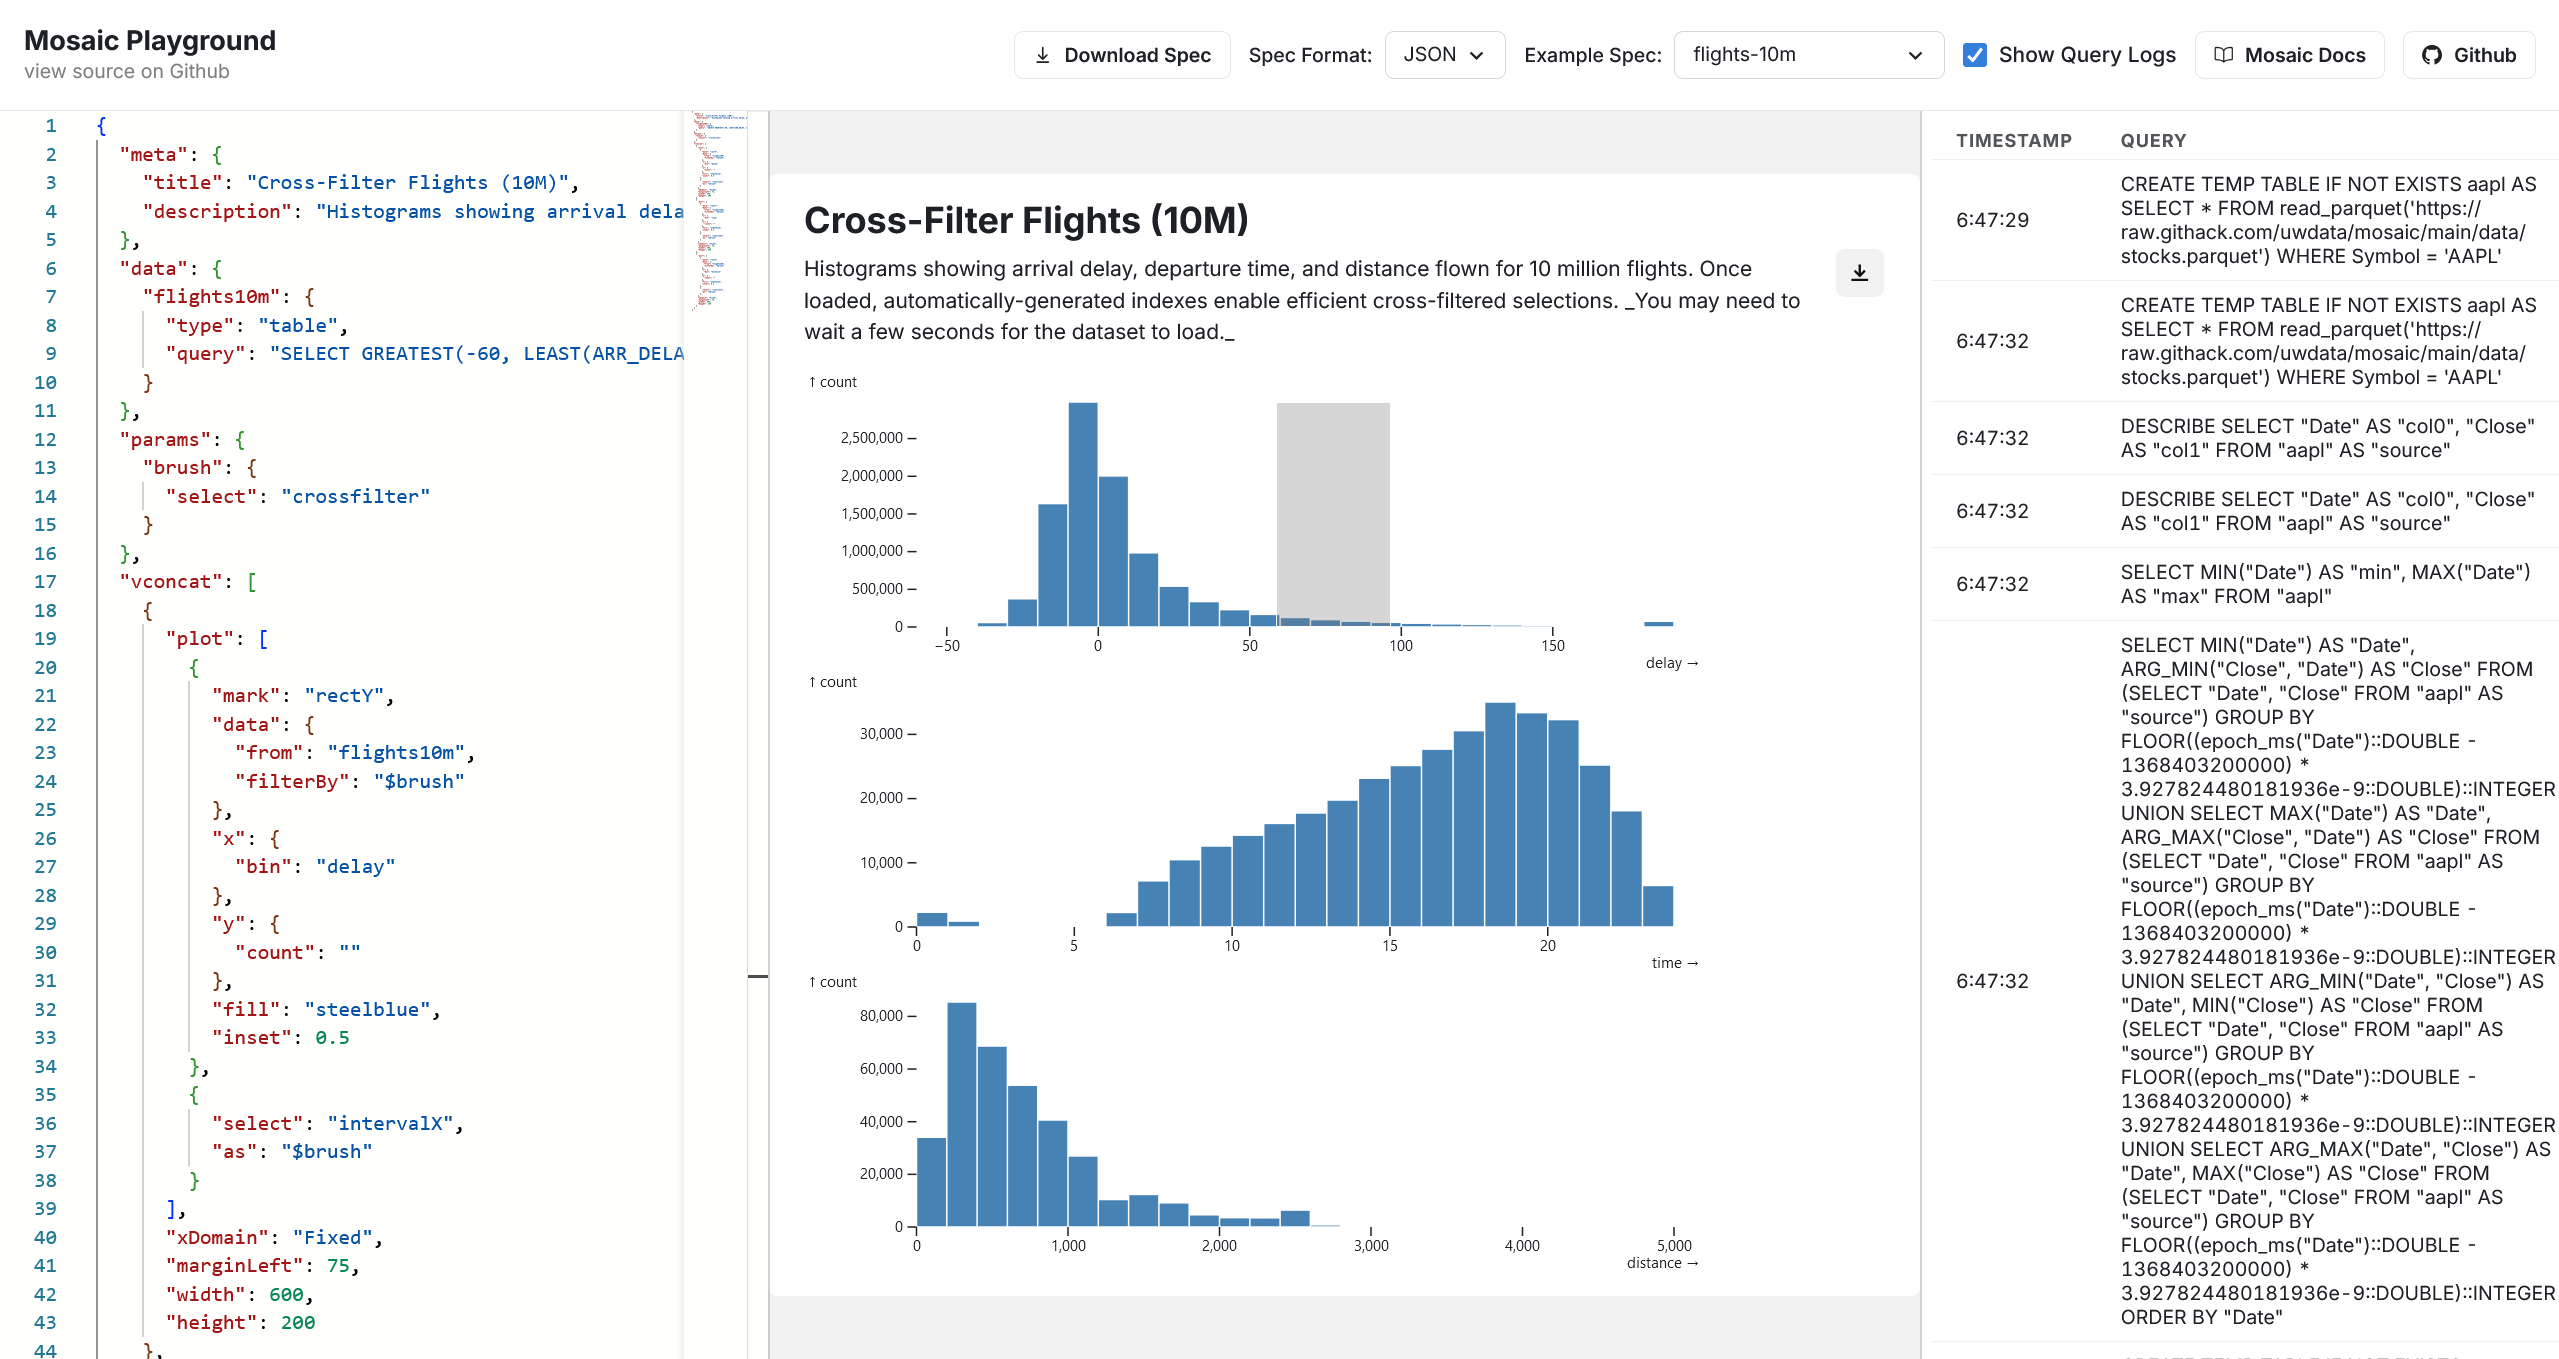
Task: Click the book icon in Mosaic Docs
Action: 2223,55
